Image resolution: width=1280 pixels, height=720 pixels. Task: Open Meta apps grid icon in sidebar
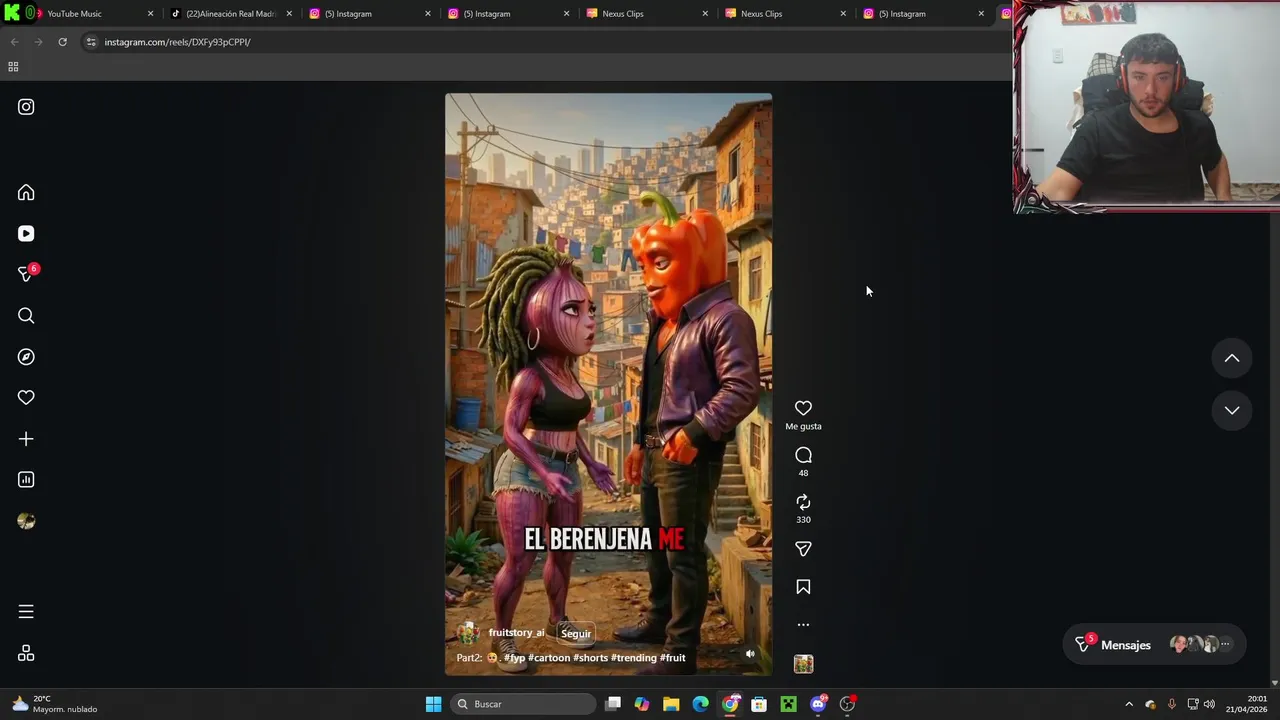coord(26,653)
